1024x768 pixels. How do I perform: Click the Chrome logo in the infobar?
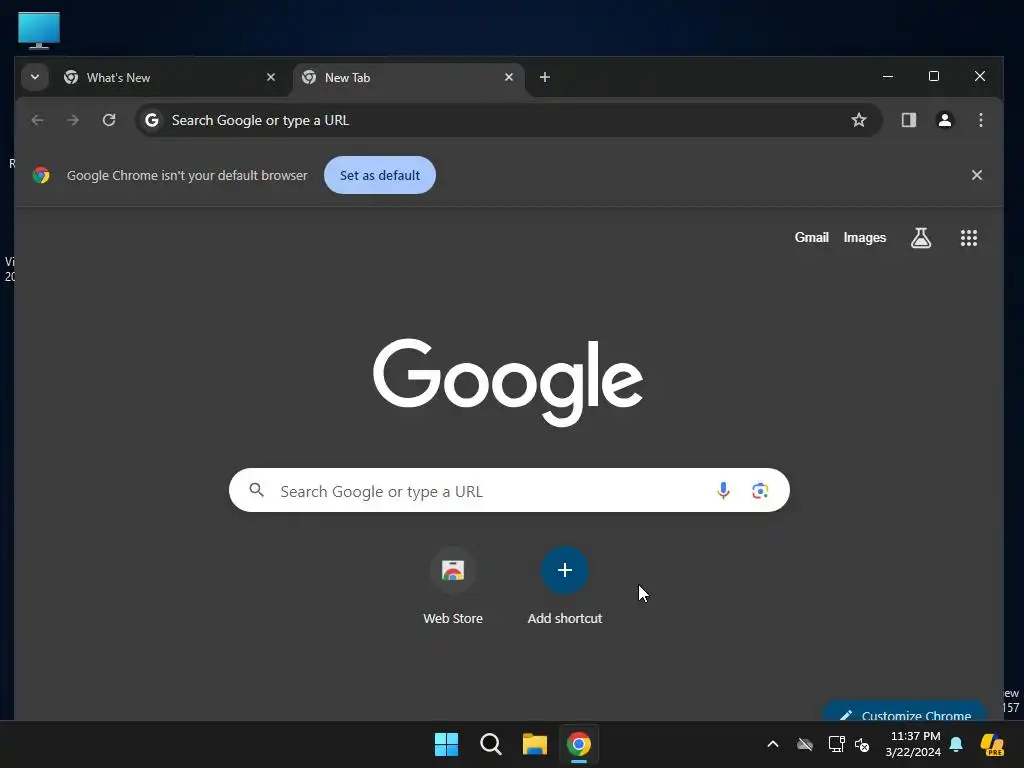coord(41,175)
